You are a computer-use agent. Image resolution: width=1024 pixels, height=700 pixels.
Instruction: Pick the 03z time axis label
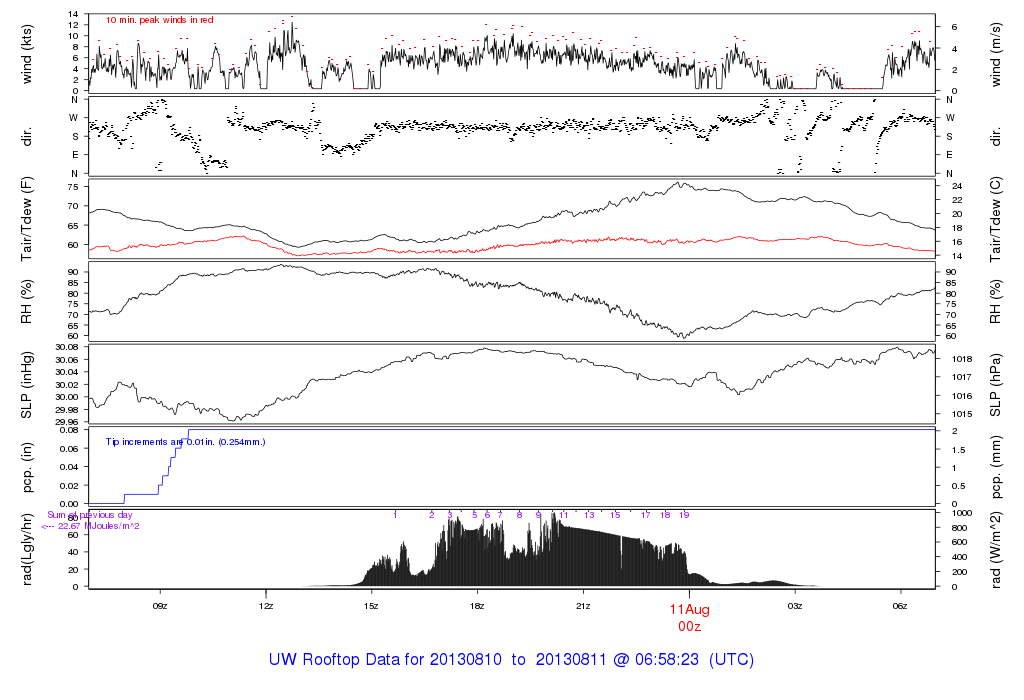point(795,606)
